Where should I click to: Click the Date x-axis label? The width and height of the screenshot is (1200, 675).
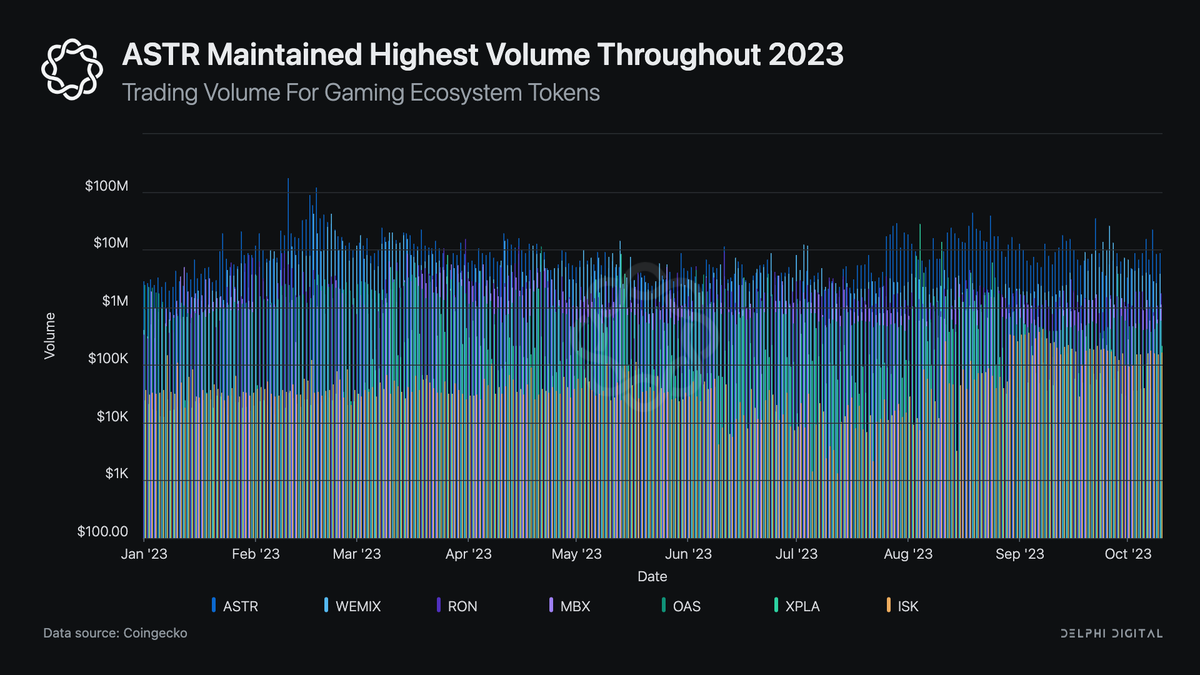click(652, 577)
